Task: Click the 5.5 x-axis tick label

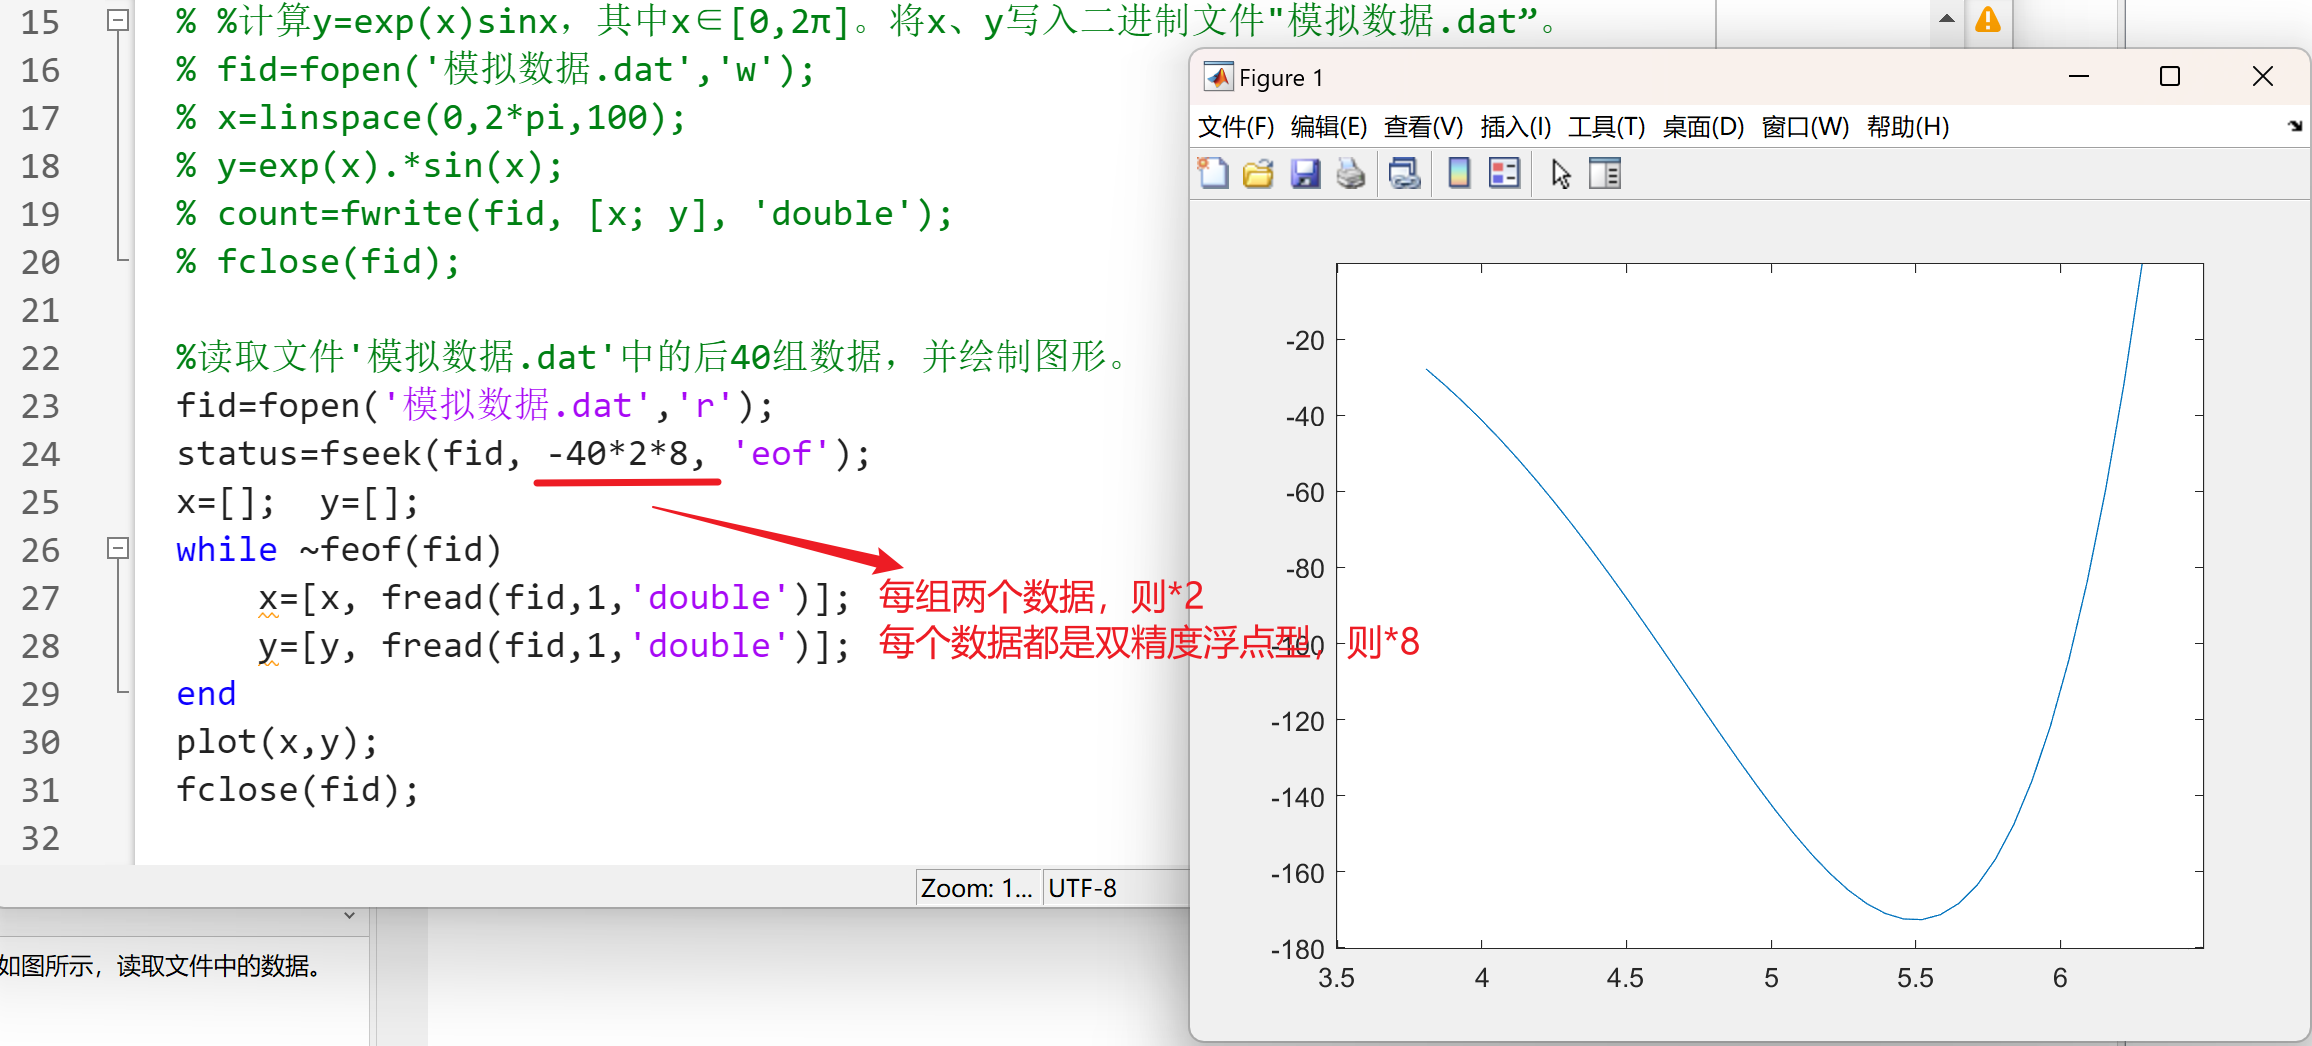Action: [x=1915, y=978]
